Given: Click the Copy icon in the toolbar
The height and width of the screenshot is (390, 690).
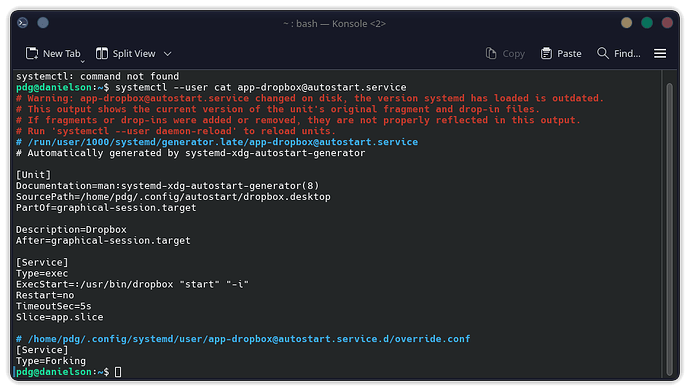Looking at the screenshot, I should point(491,54).
